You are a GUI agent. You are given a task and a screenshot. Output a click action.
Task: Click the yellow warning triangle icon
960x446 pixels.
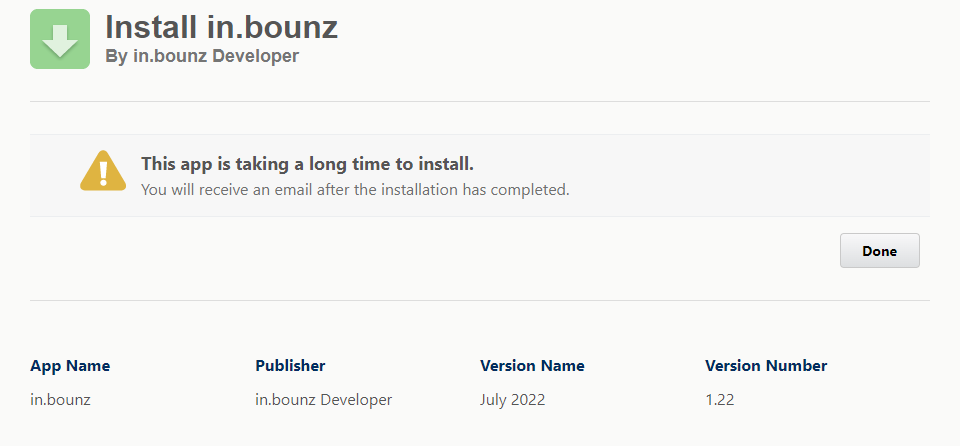click(x=103, y=171)
